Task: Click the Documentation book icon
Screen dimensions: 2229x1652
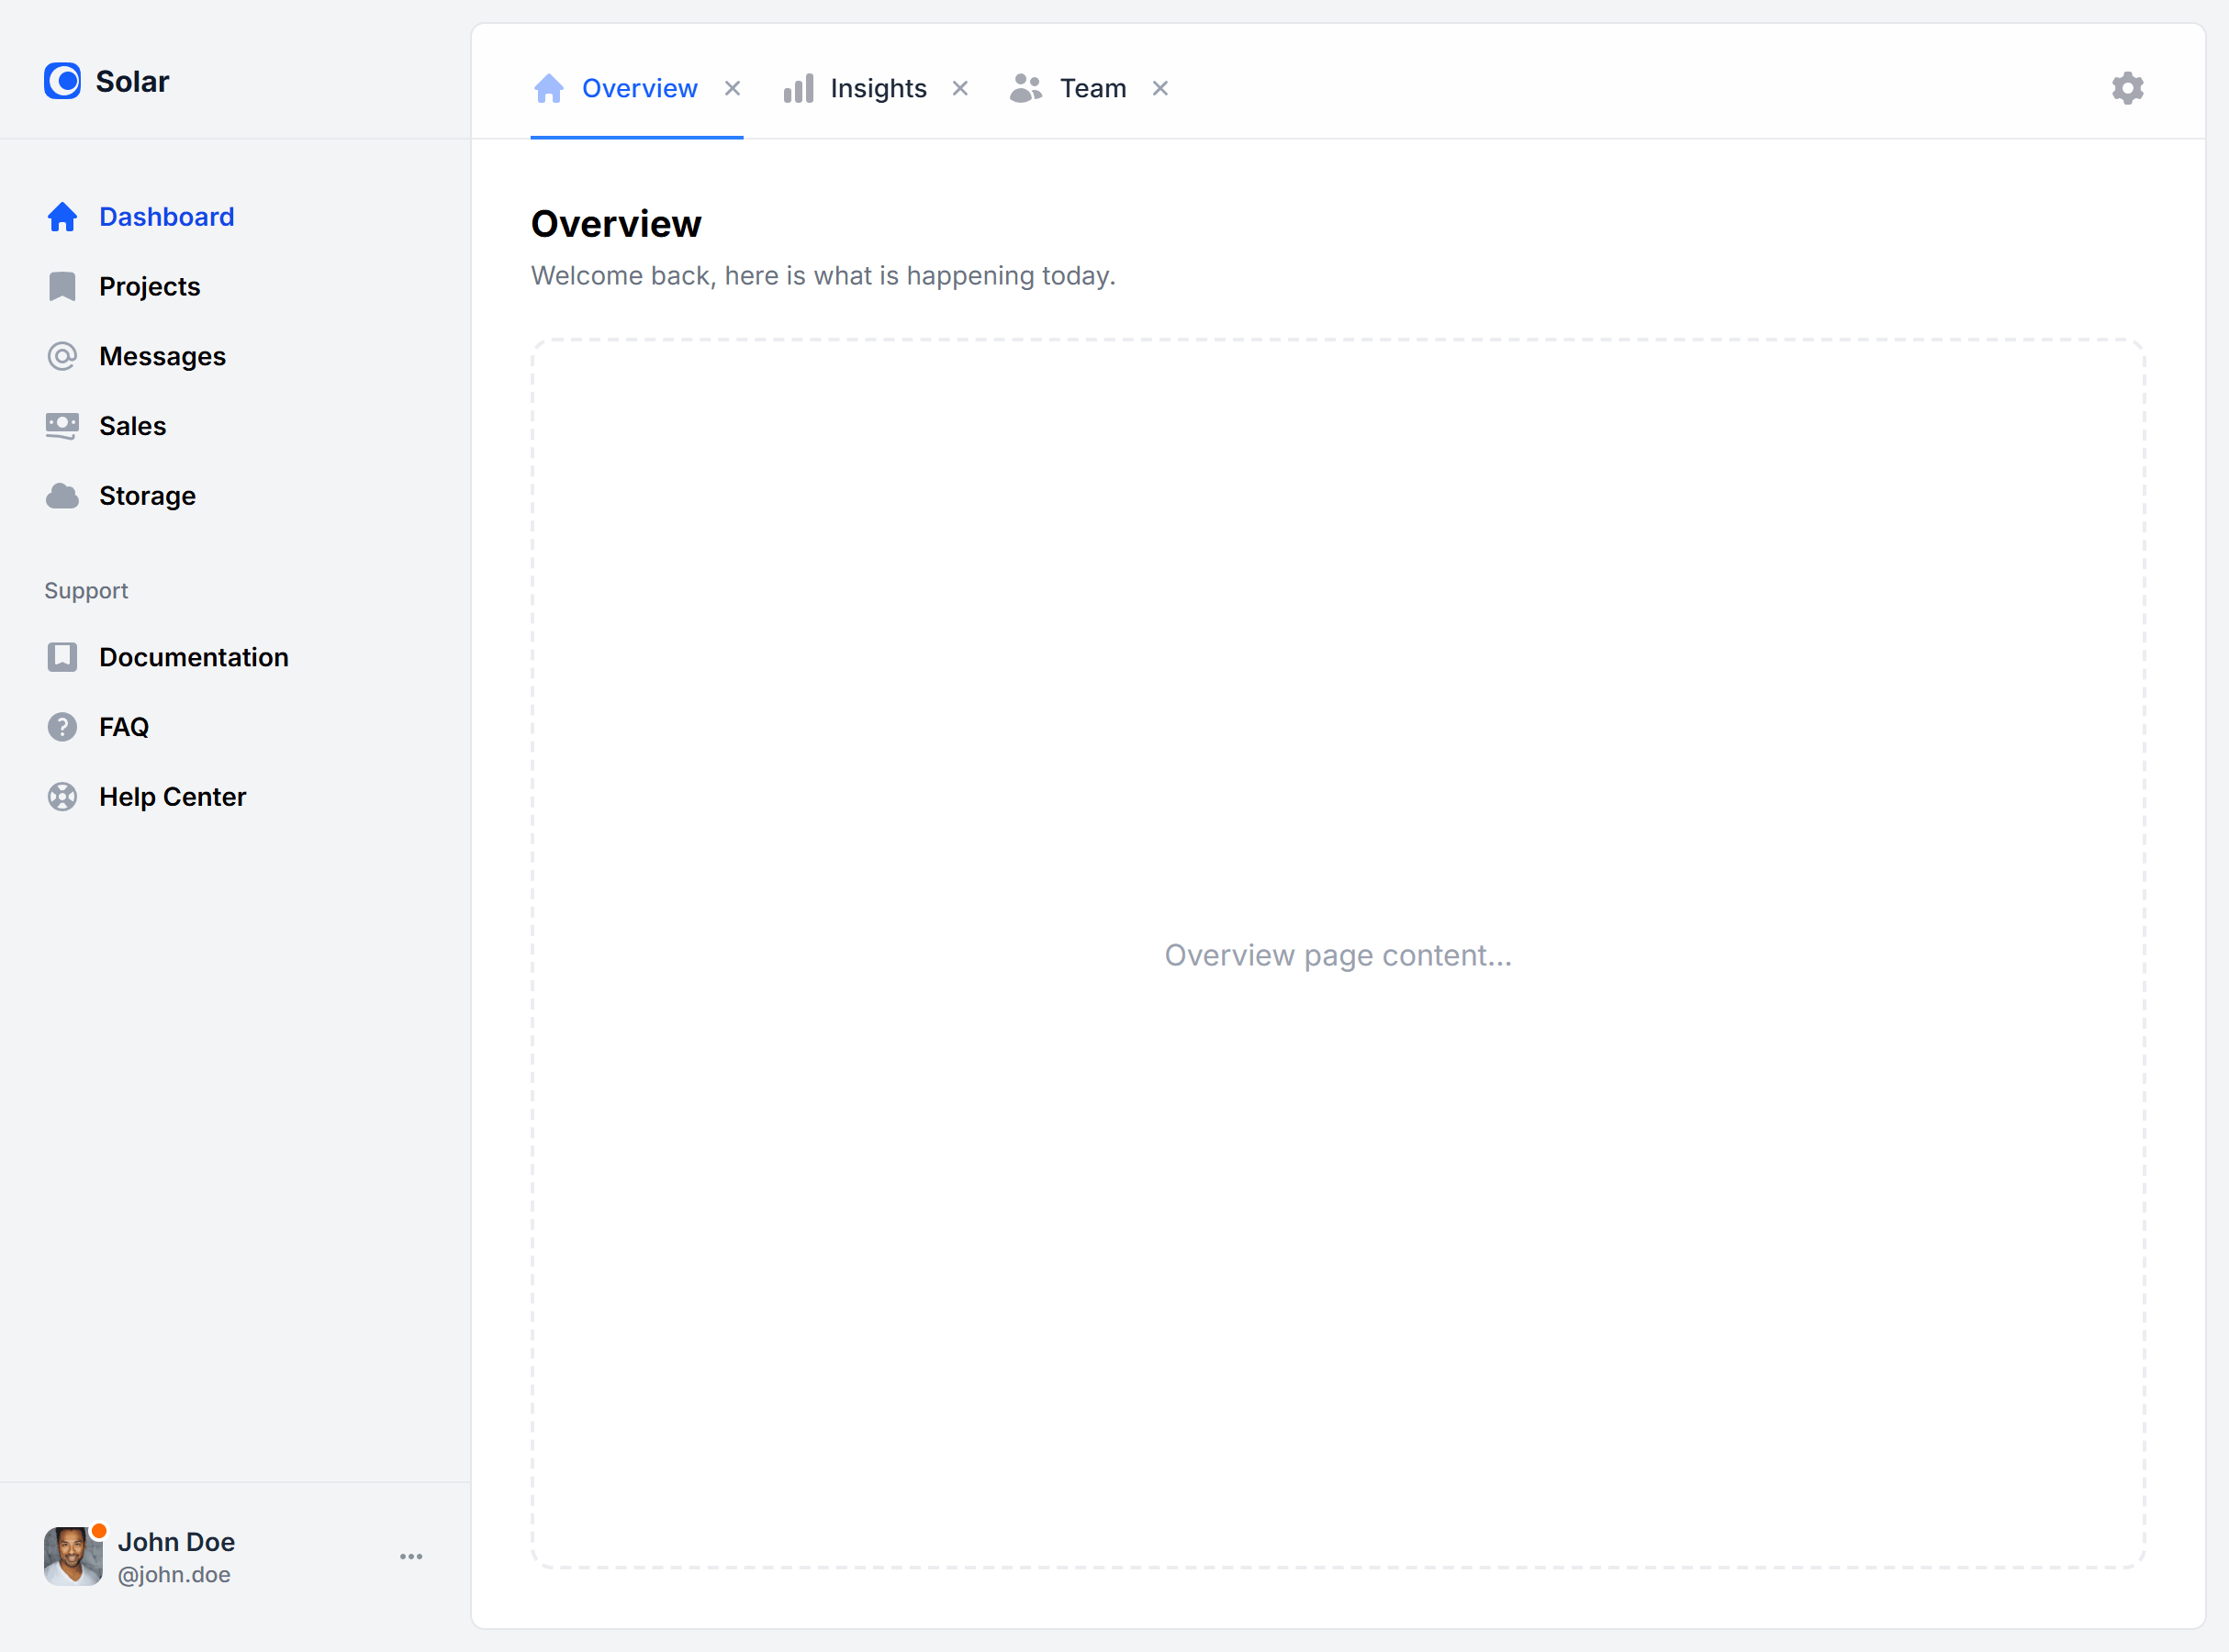Action: pyautogui.click(x=62, y=657)
